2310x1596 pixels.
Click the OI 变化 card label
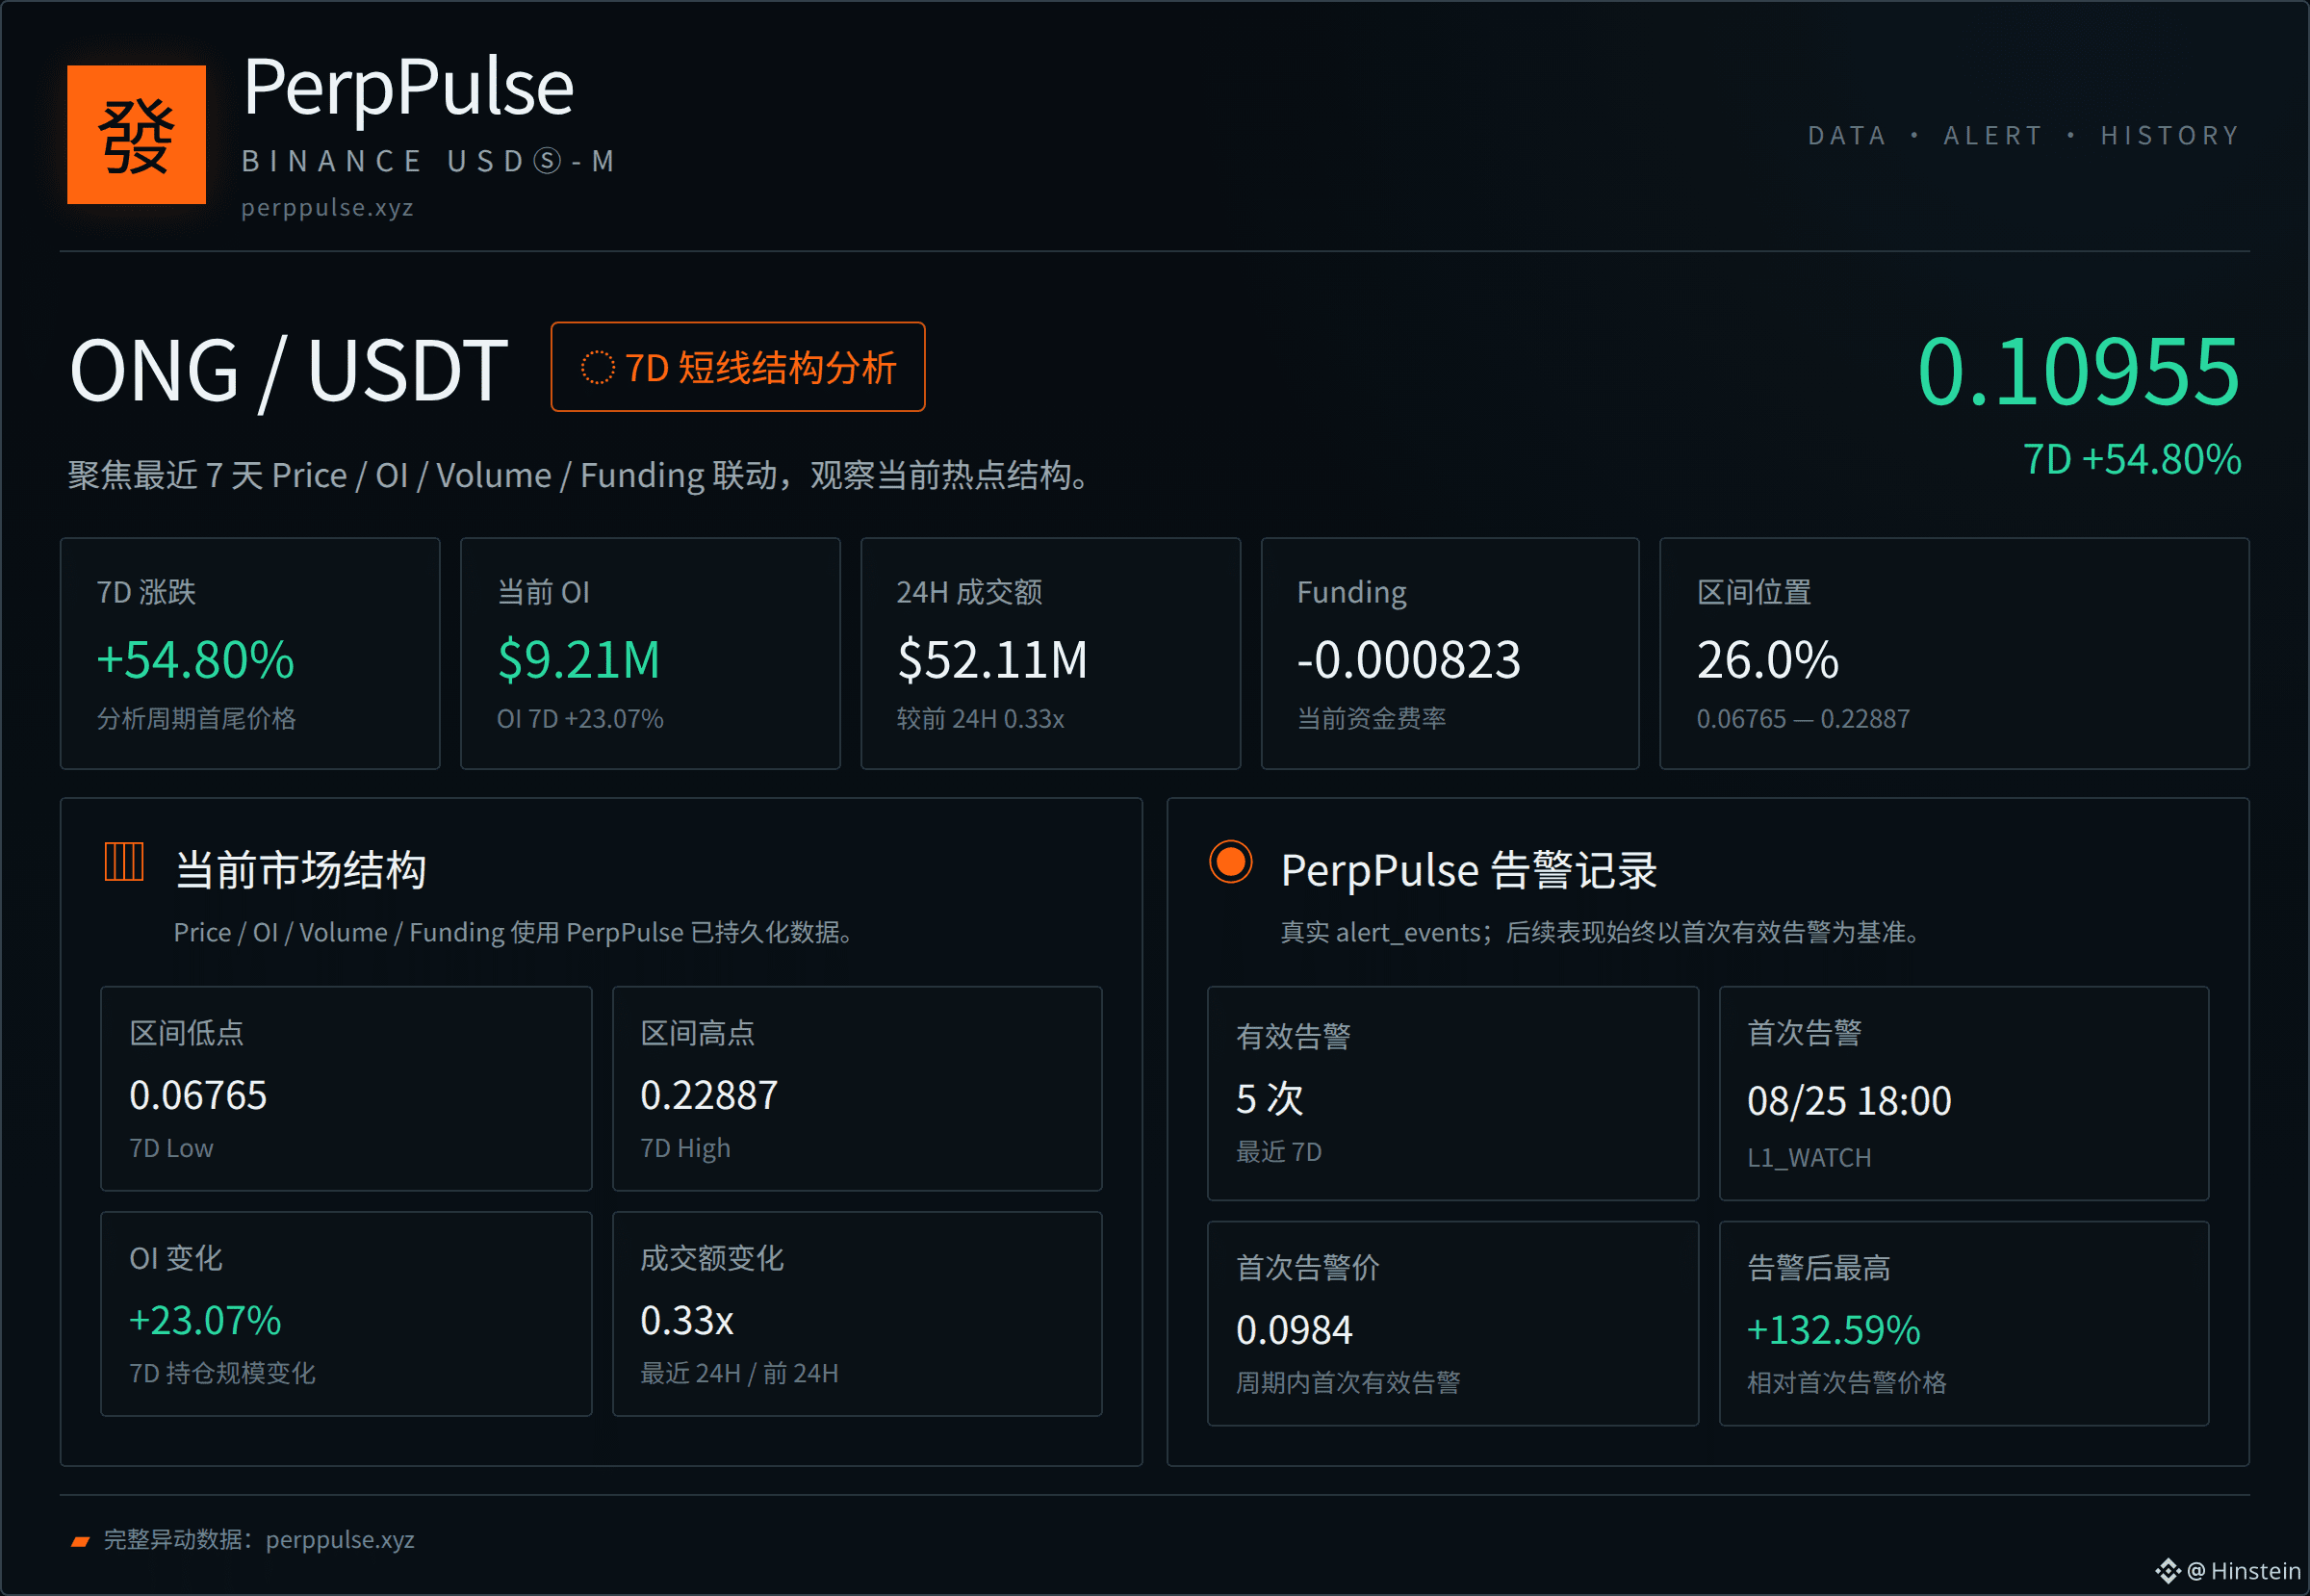(176, 1258)
